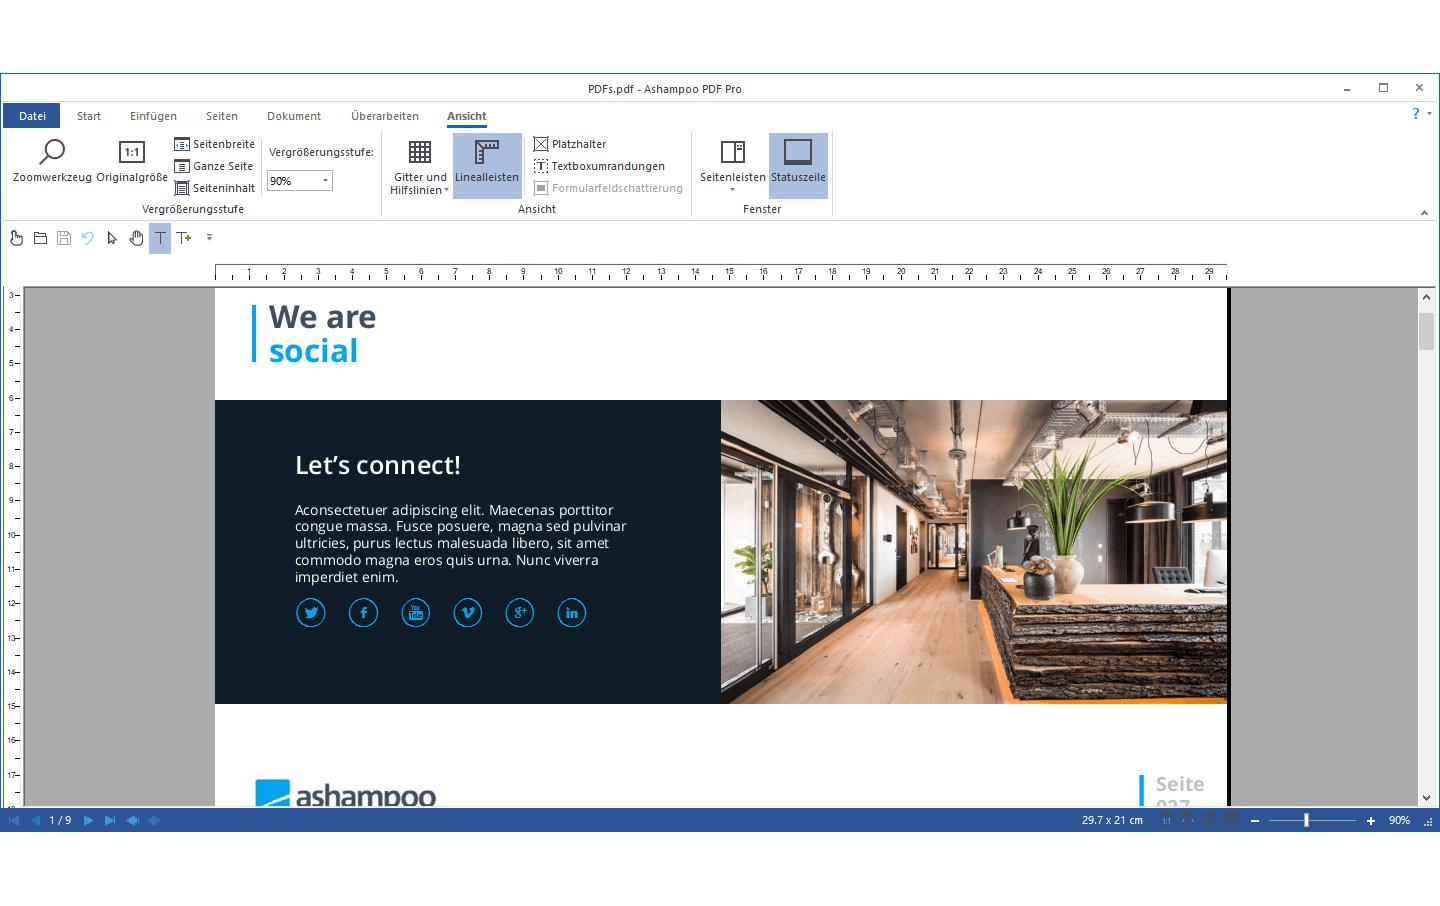This screenshot has width=1440, height=906.
Task: Undo last action with the curved arrow icon
Action: [x=88, y=238]
